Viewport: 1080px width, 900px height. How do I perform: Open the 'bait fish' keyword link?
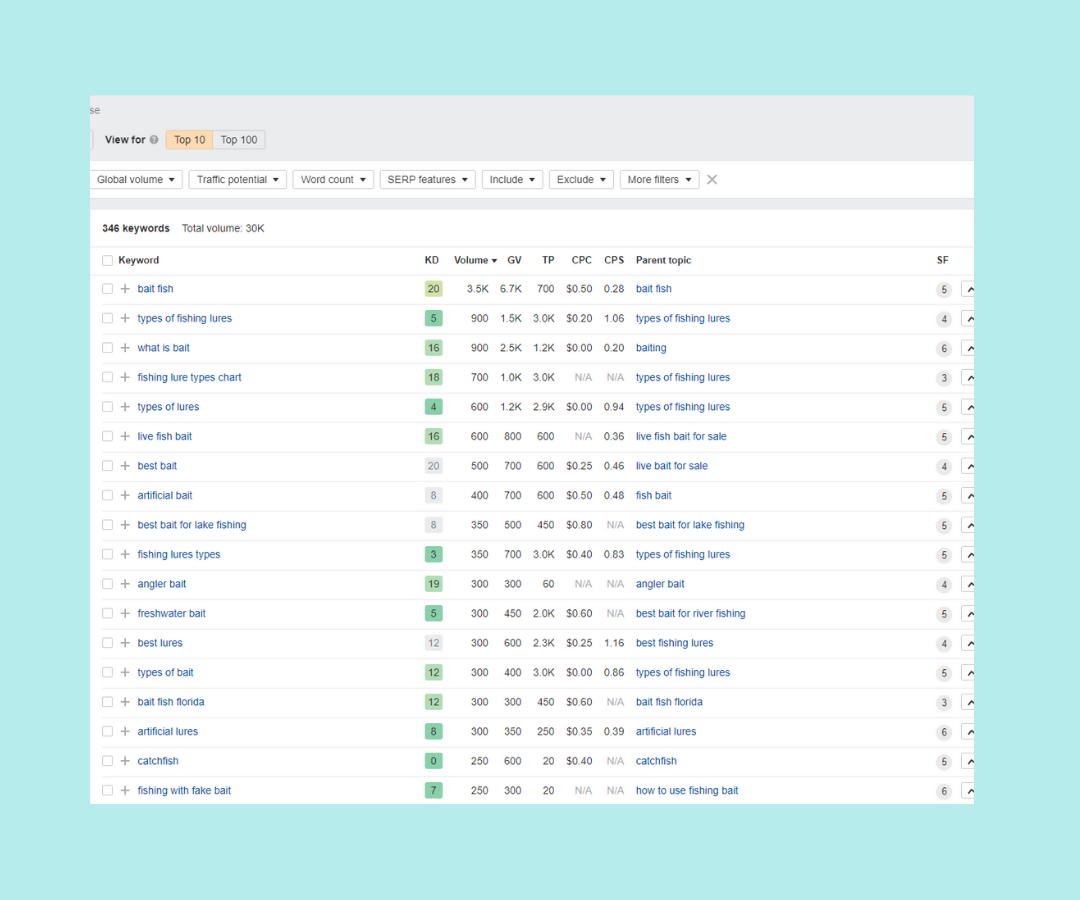[156, 289]
